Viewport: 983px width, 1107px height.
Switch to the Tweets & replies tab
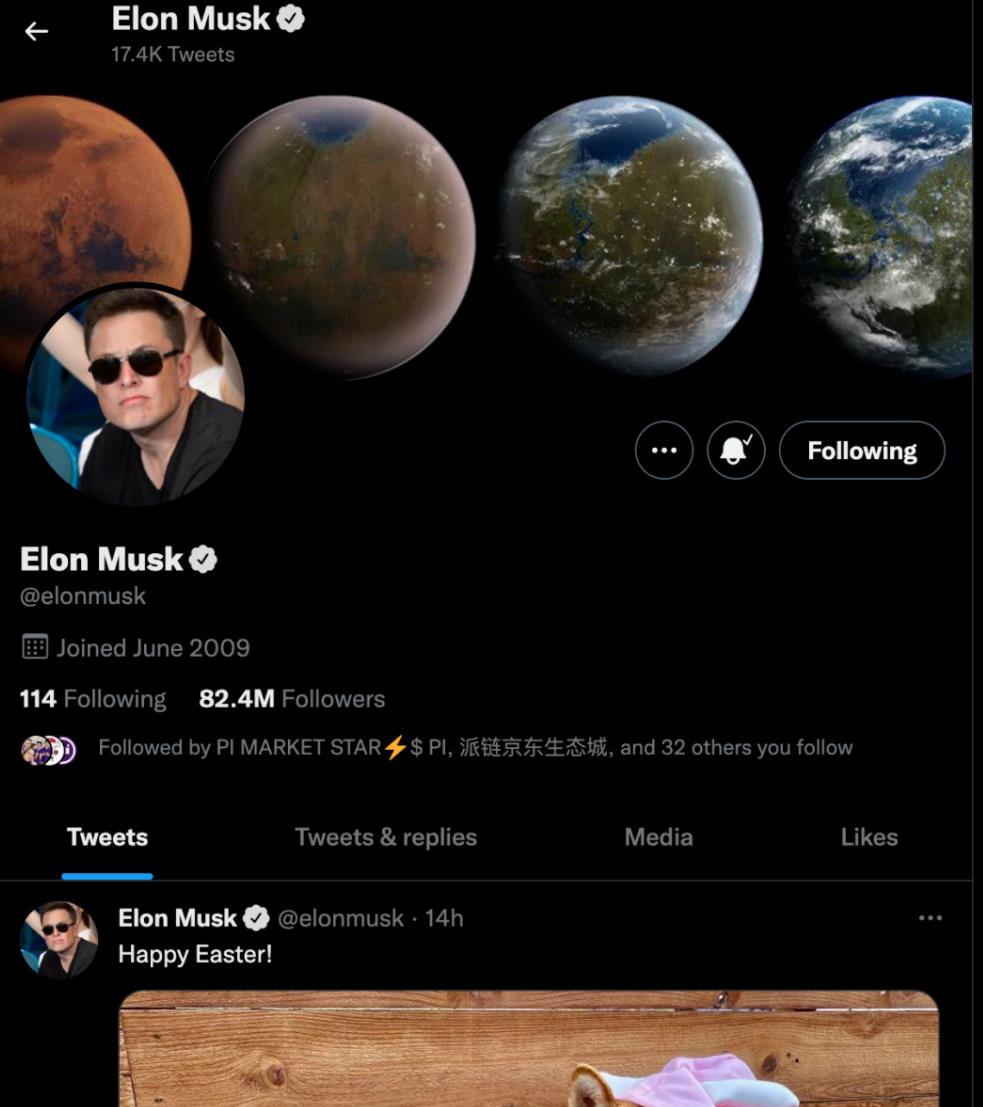[386, 837]
